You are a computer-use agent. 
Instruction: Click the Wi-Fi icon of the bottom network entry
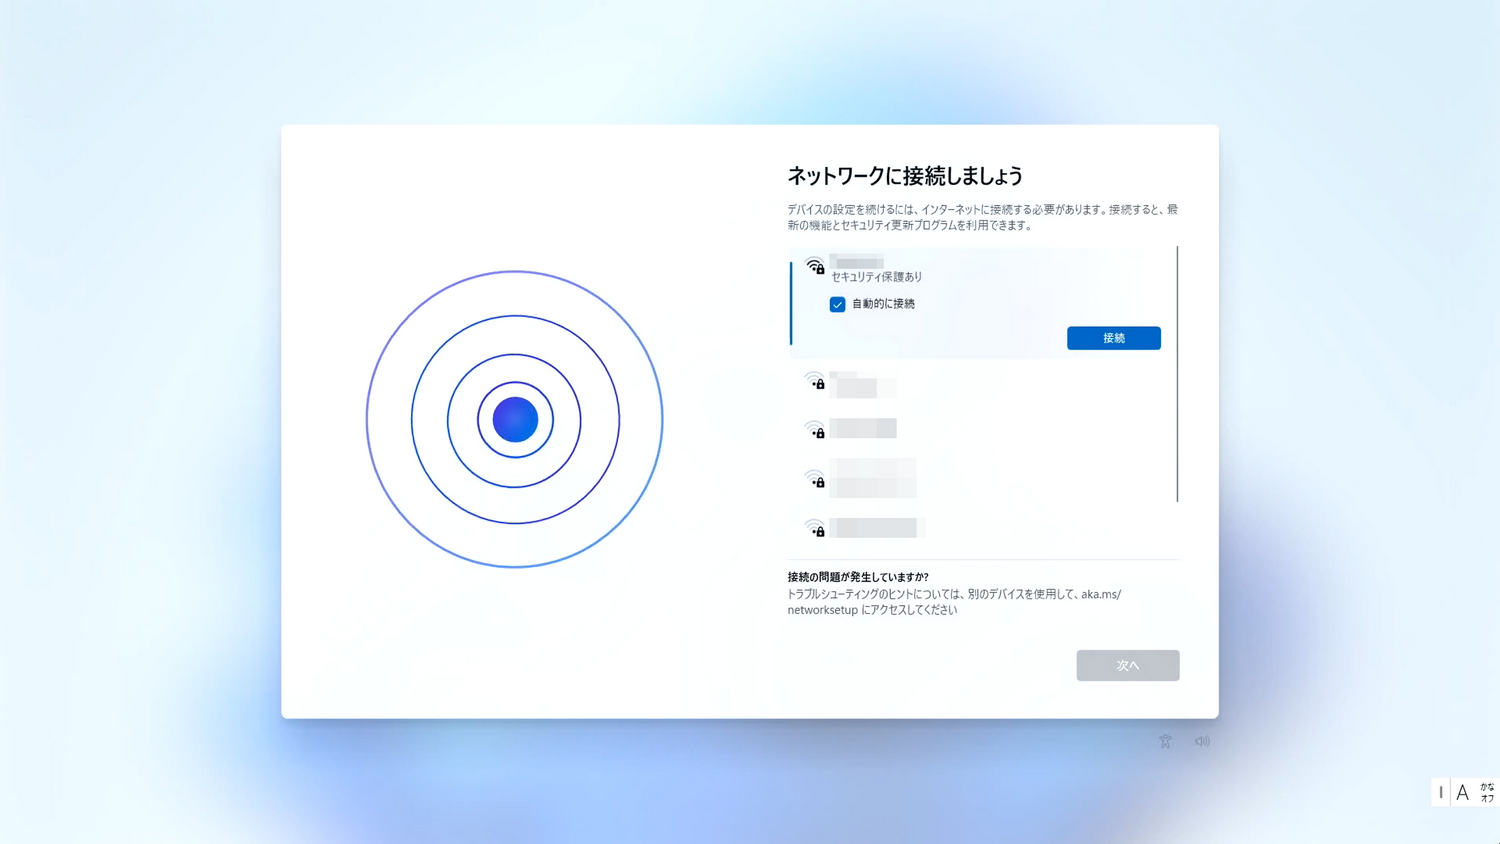click(814, 527)
